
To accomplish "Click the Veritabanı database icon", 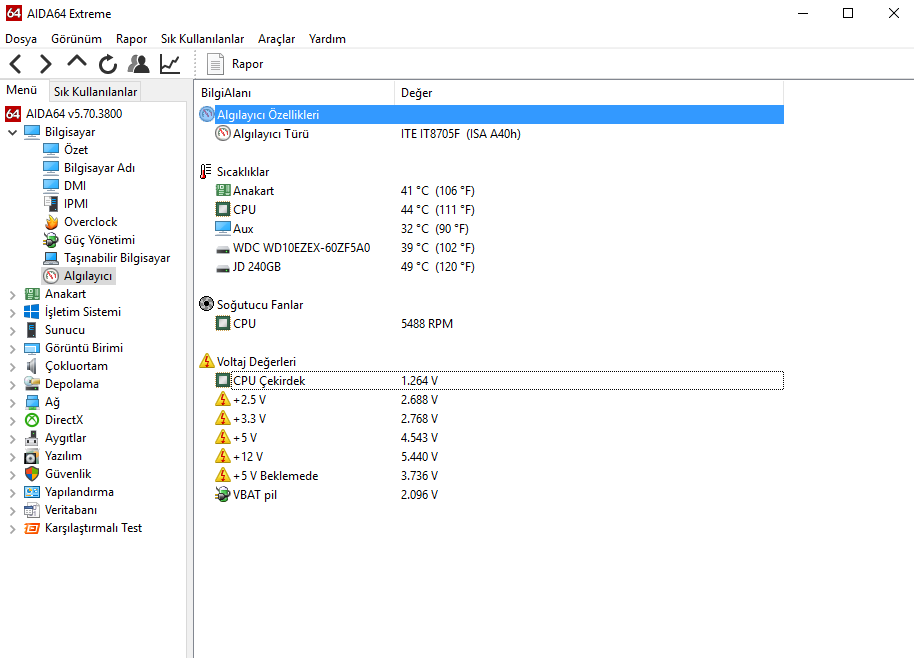I will [31, 511].
